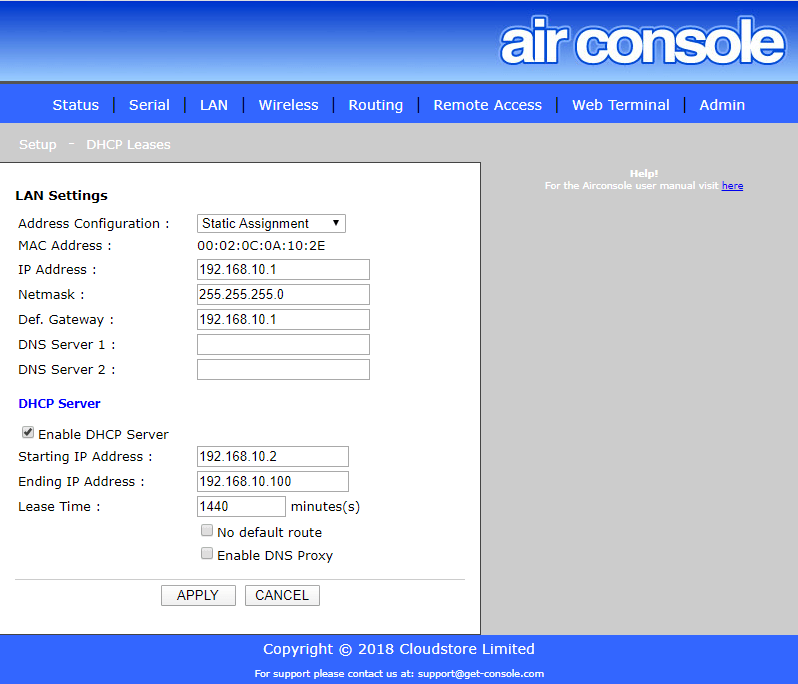
Task: Open the Remote Access menu
Action: pyautogui.click(x=488, y=105)
